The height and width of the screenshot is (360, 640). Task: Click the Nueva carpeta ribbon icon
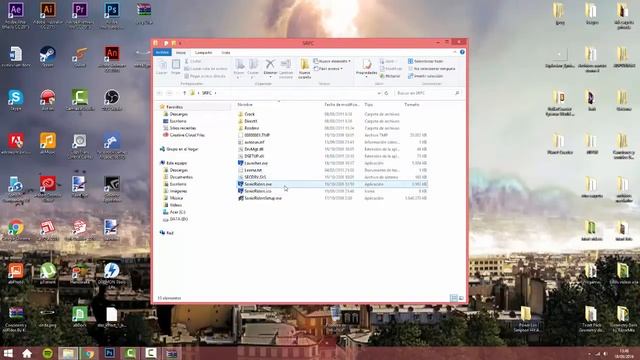point(304,69)
